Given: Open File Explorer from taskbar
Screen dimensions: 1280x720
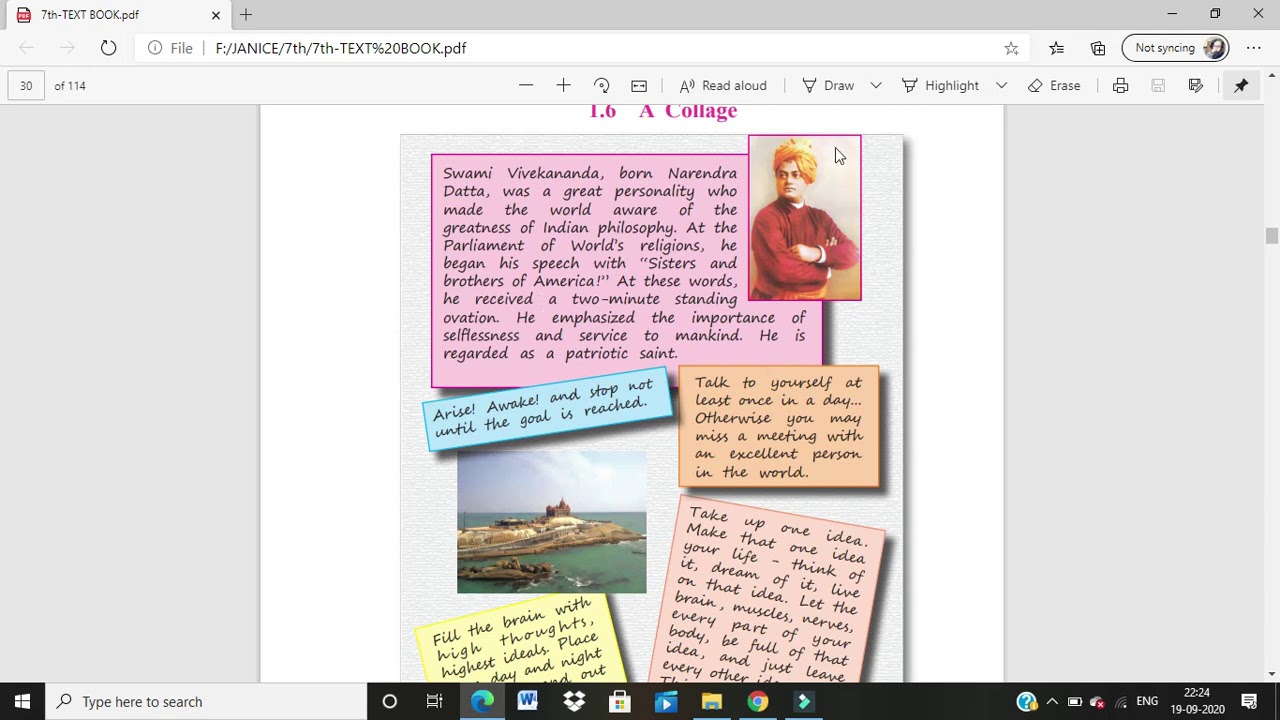Looking at the screenshot, I should point(712,702).
